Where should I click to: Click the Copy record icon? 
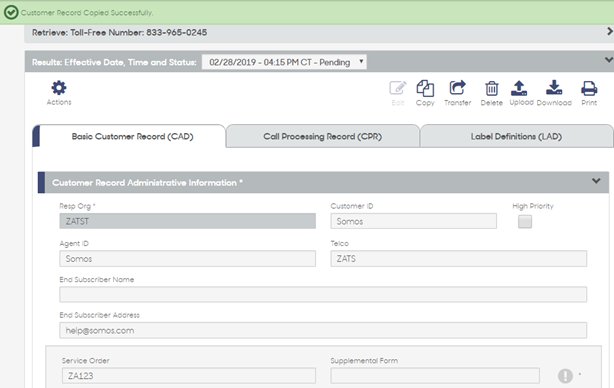(425, 88)
